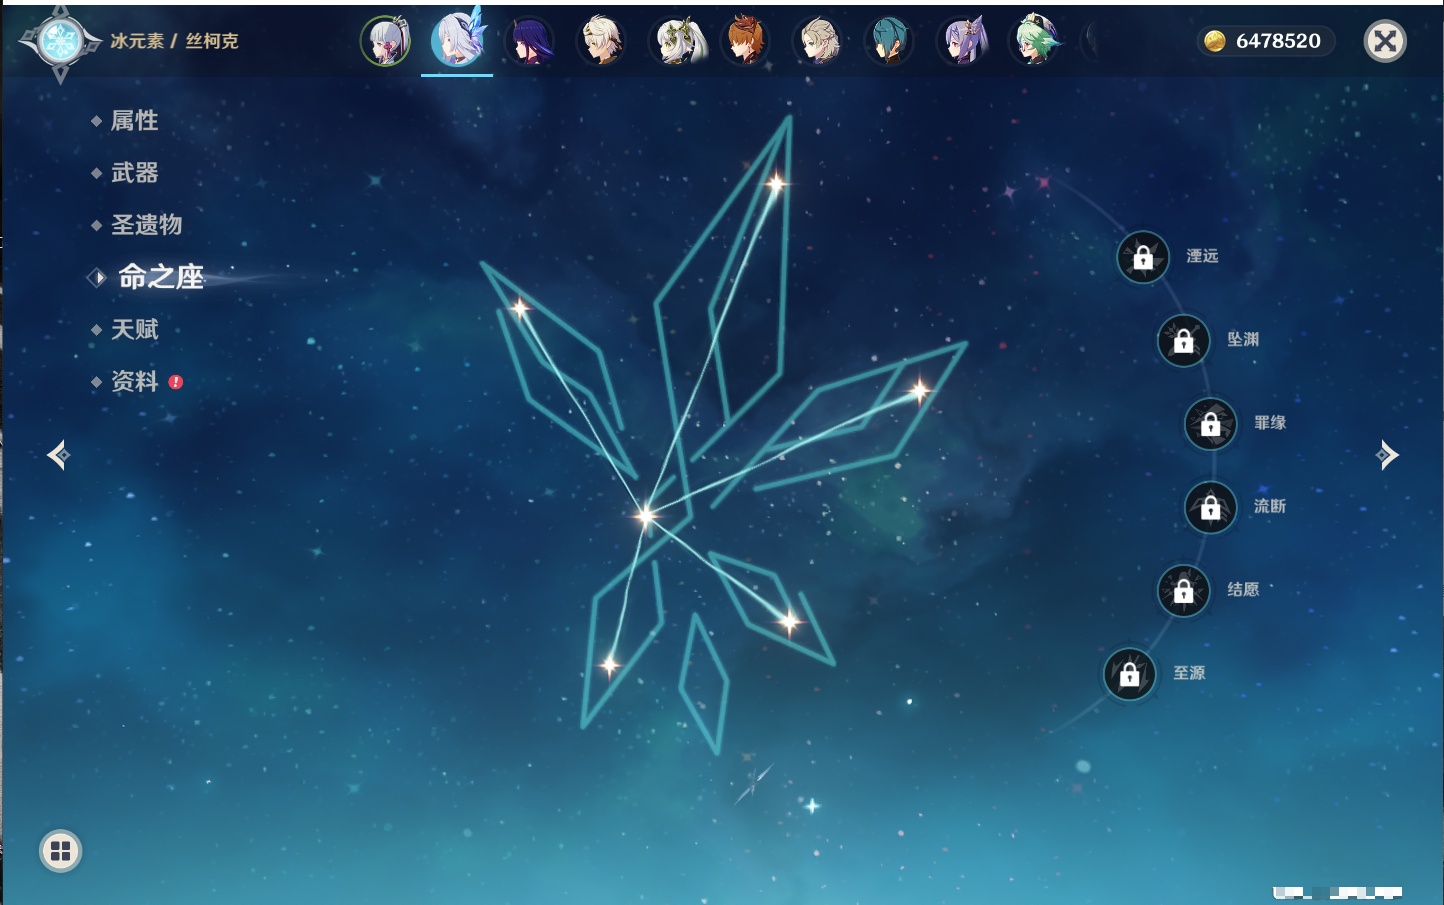Click the upper-left star of the constellation
The height and width of the screenshot is (905, 1444).
pyautogui.click(x=520, y=309)
